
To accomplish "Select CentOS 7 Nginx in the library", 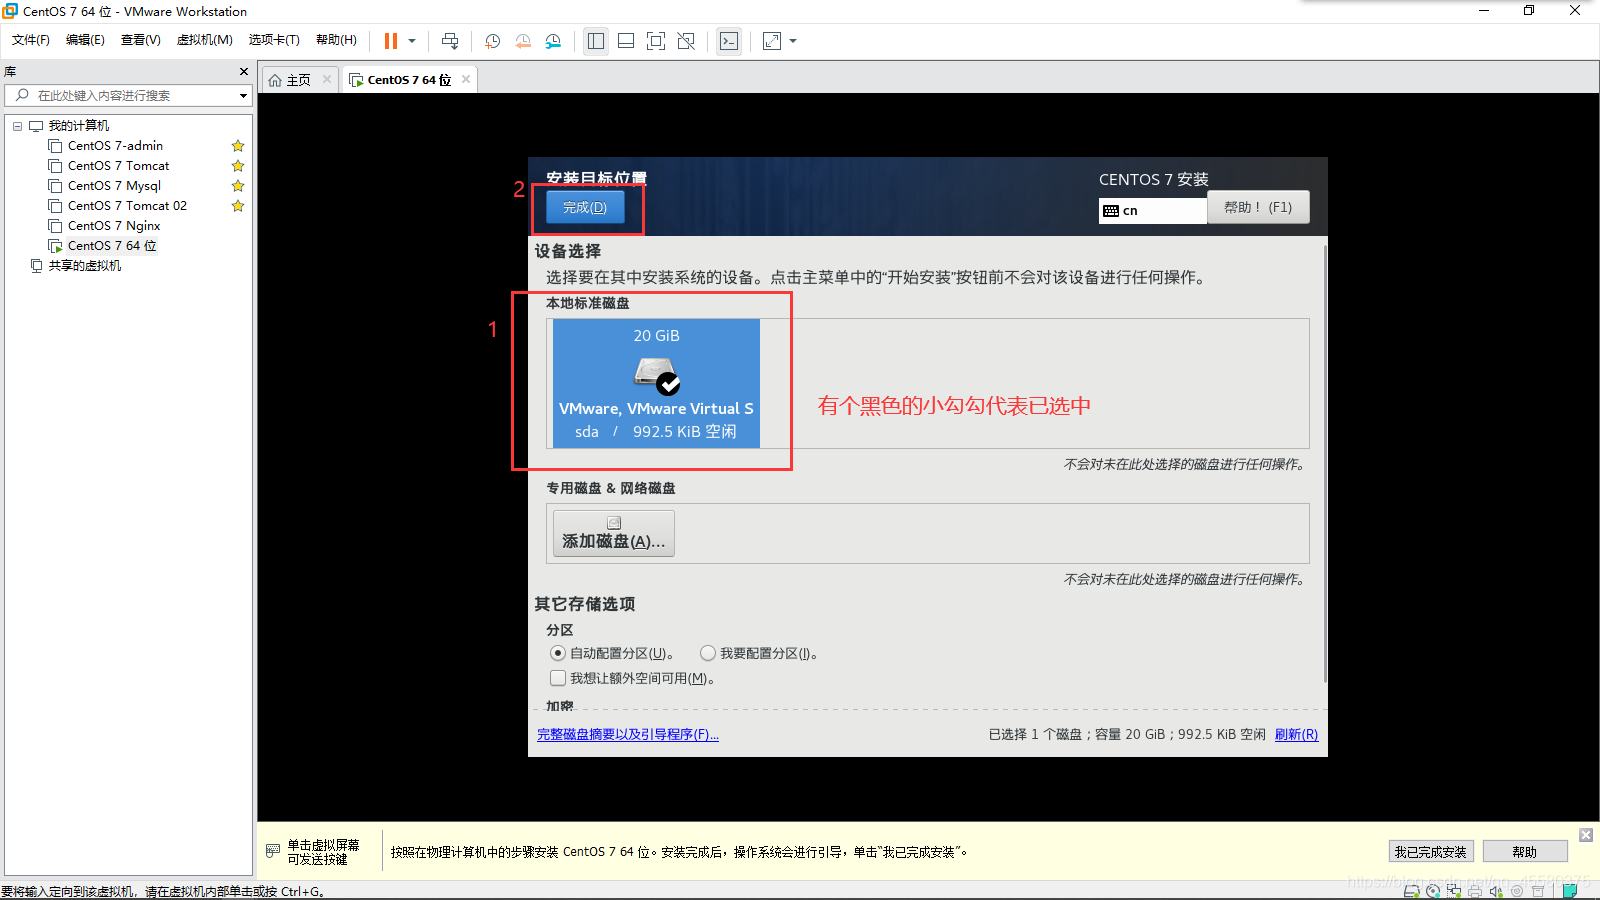I will click(x=114, y=226).
